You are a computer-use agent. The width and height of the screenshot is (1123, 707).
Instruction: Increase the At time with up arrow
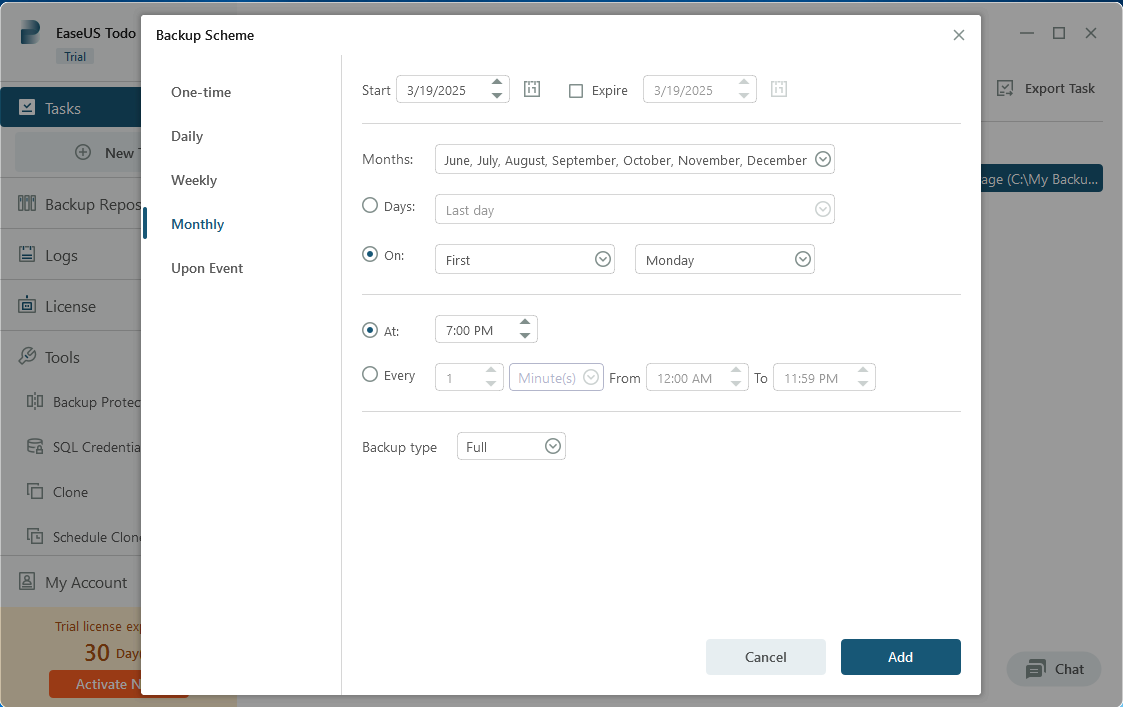(x=524, y=322)
